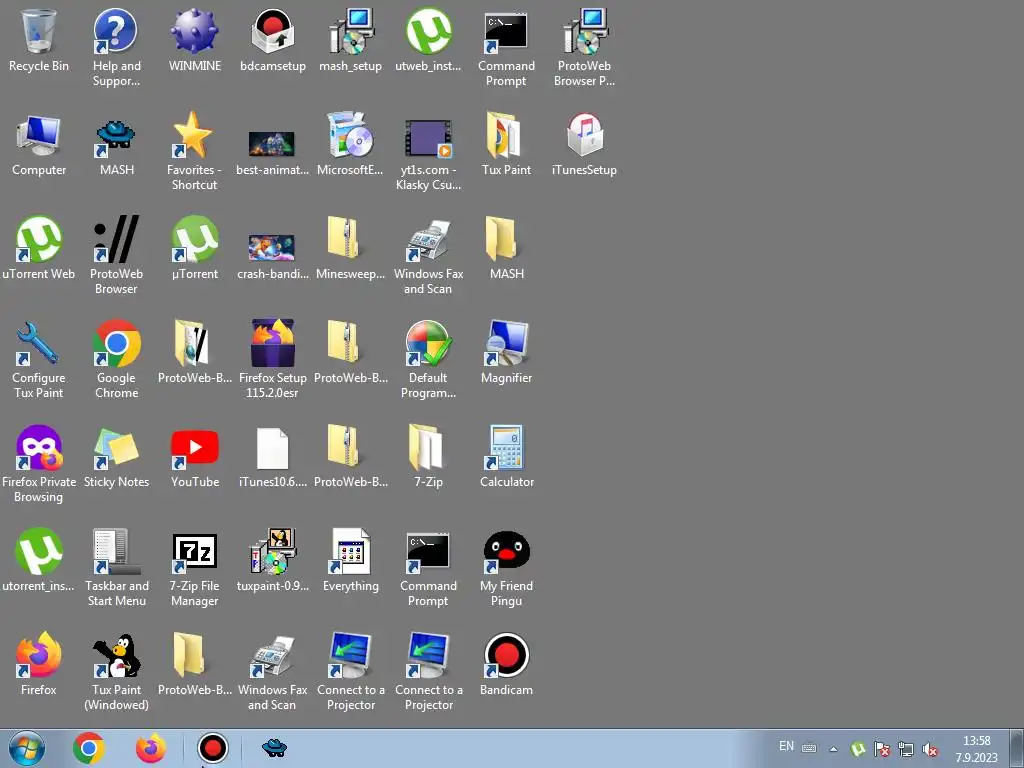Select the iTunesSetup icon
Viewport: 1024px width, 768px height.
584,135
